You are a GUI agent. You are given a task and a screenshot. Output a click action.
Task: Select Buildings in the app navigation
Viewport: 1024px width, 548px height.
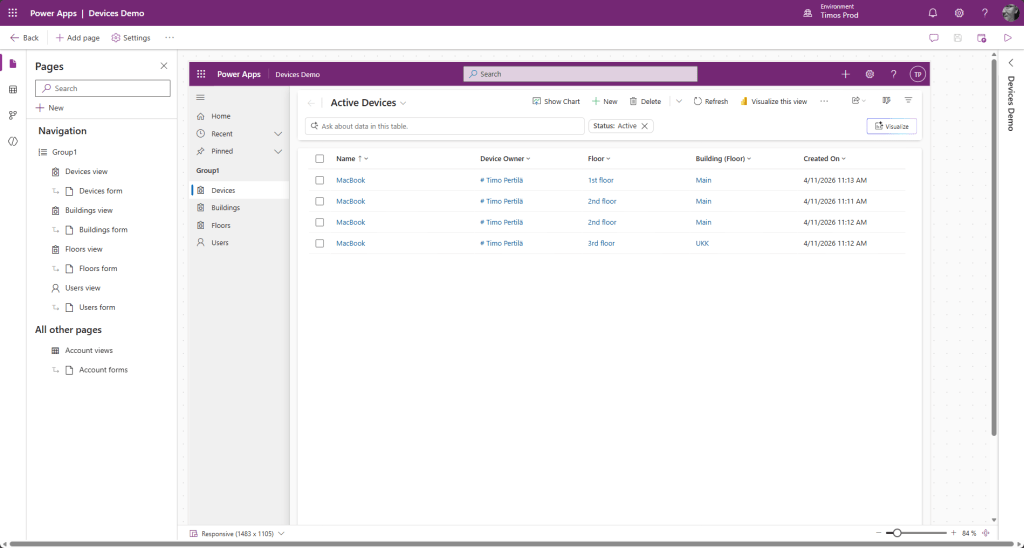225,208
